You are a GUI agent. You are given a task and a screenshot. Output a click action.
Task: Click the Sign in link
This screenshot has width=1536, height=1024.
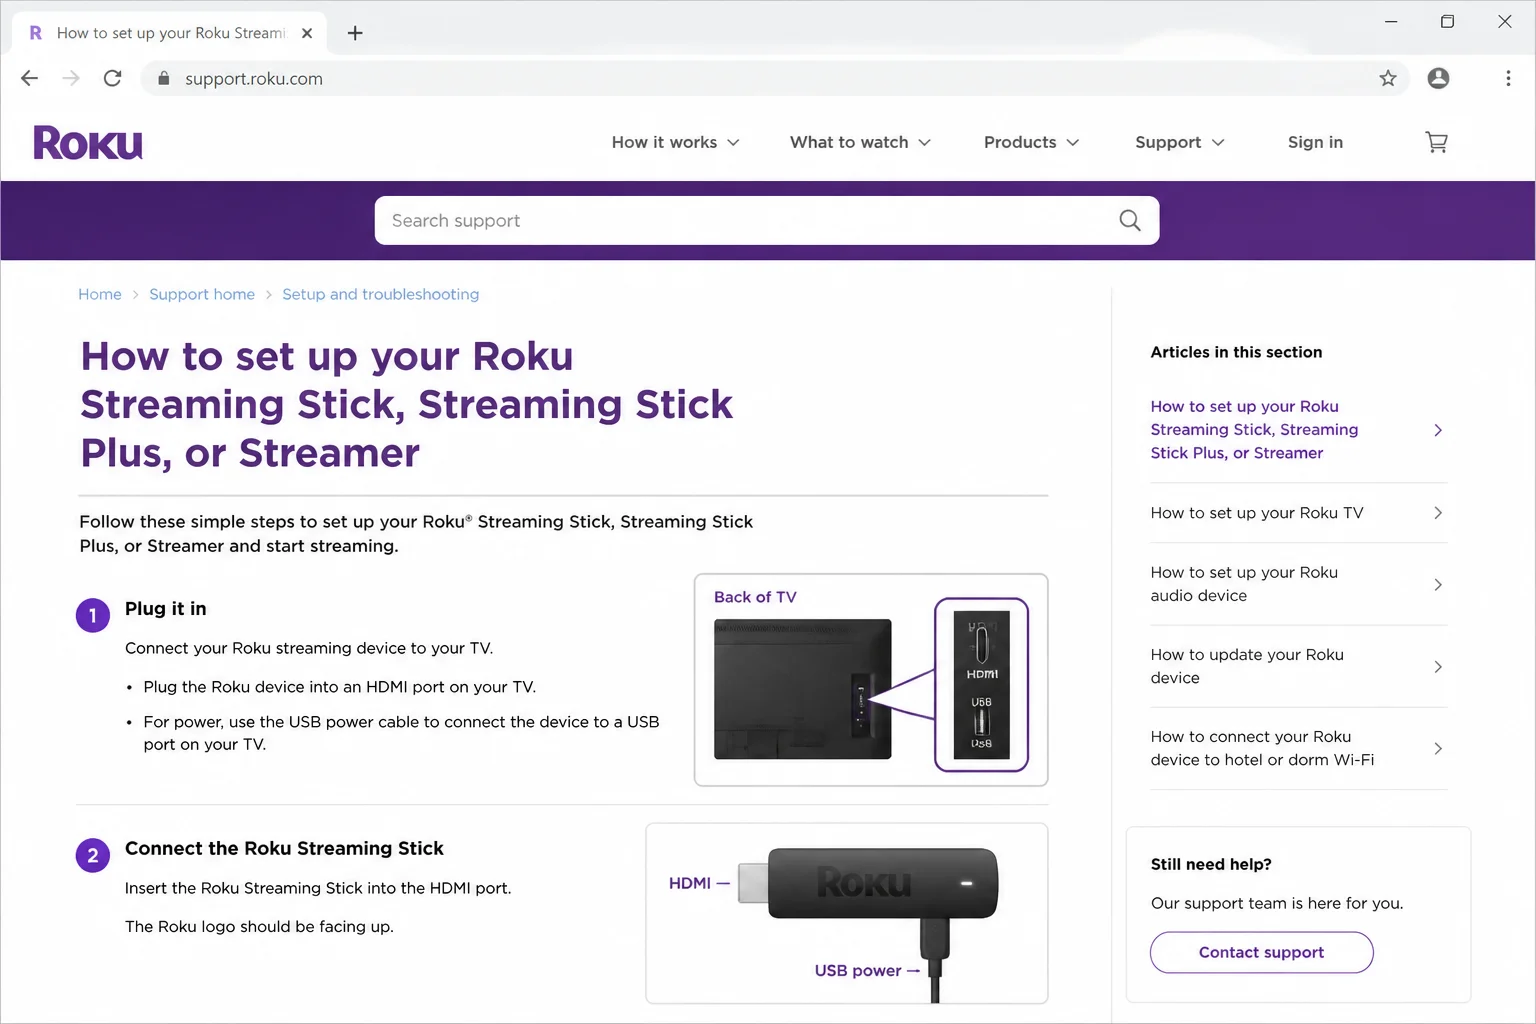coord(1315,142)
